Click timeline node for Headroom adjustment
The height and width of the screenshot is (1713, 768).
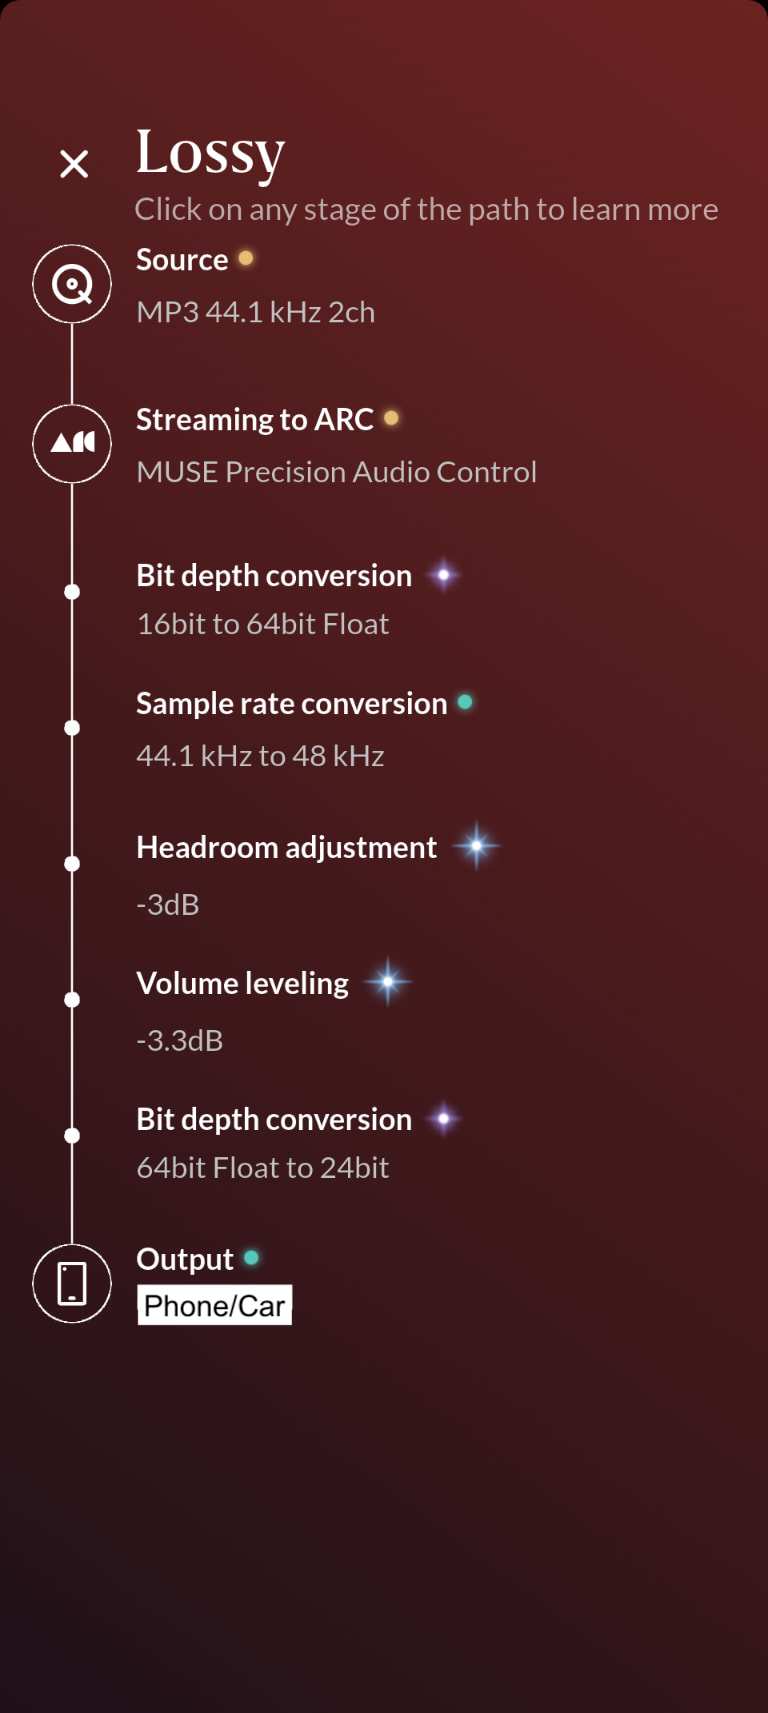point(72,864)
